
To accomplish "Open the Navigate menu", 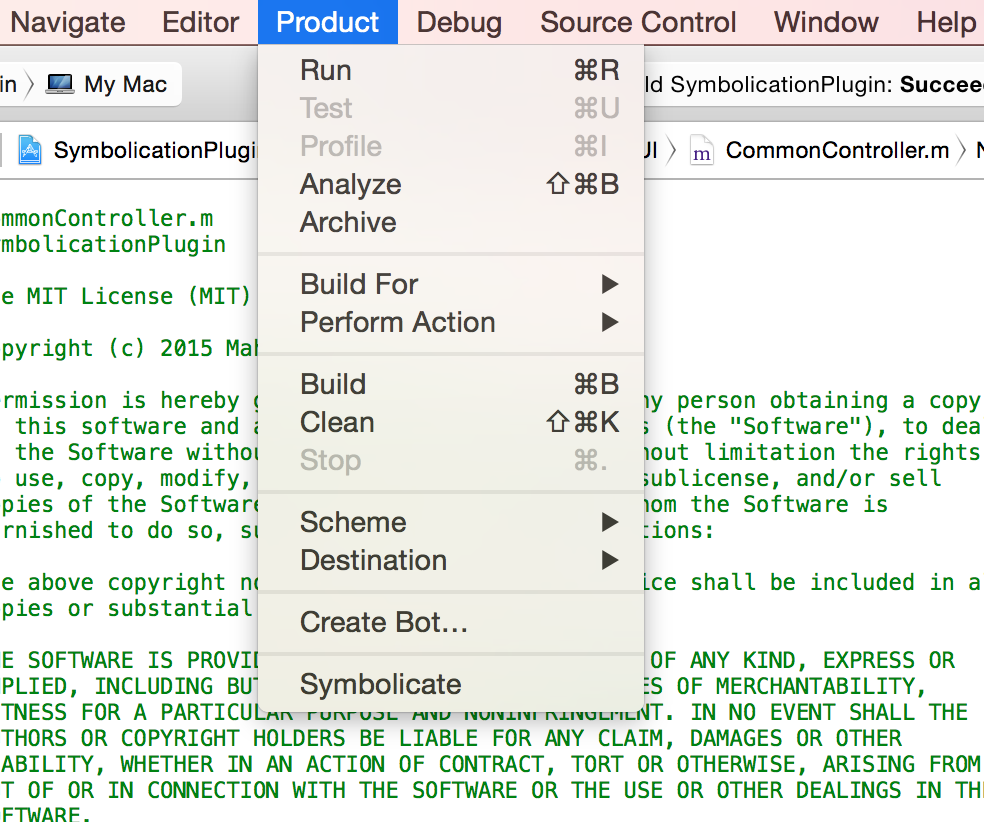I will [x=68, y=23].
